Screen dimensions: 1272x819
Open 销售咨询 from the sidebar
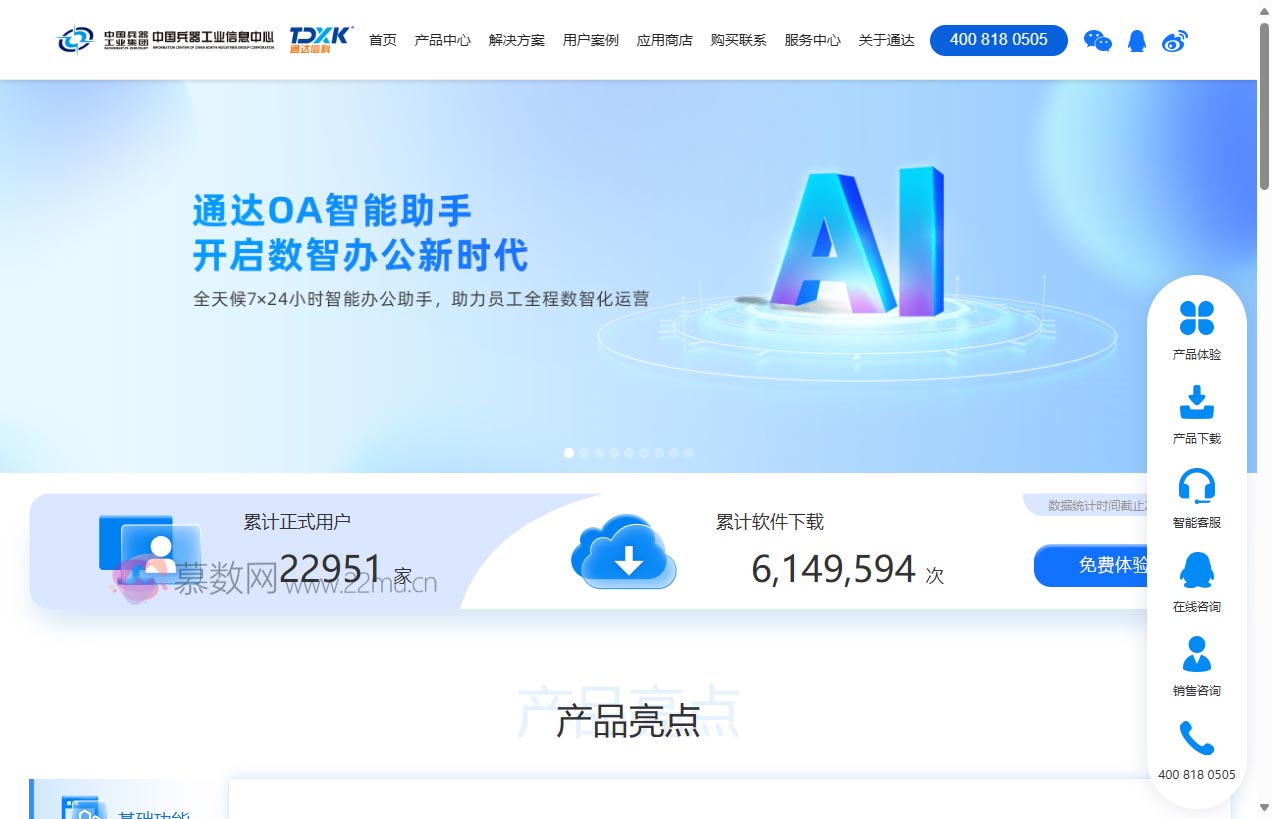1197,652
